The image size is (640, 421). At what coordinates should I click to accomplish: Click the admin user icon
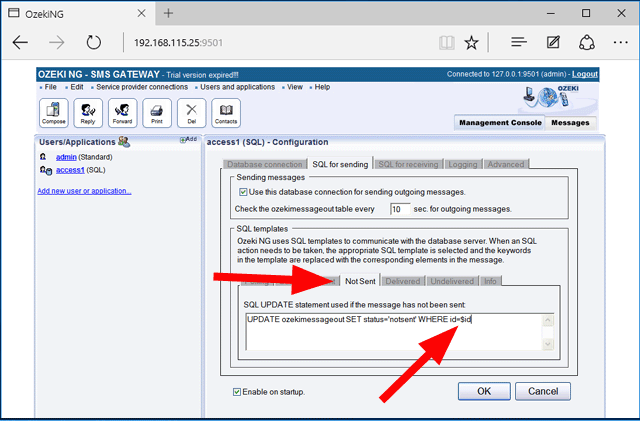pos(43,157)
